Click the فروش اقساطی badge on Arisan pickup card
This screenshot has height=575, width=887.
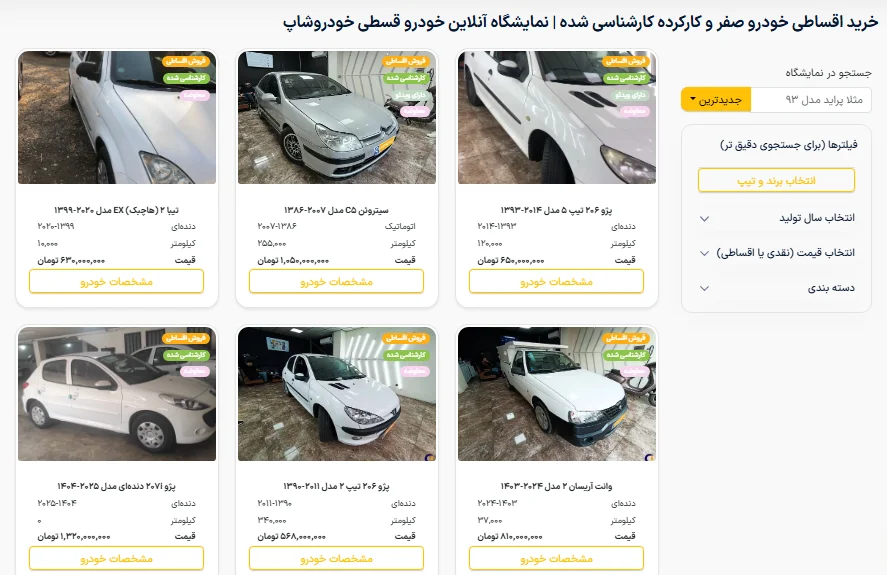626,338
